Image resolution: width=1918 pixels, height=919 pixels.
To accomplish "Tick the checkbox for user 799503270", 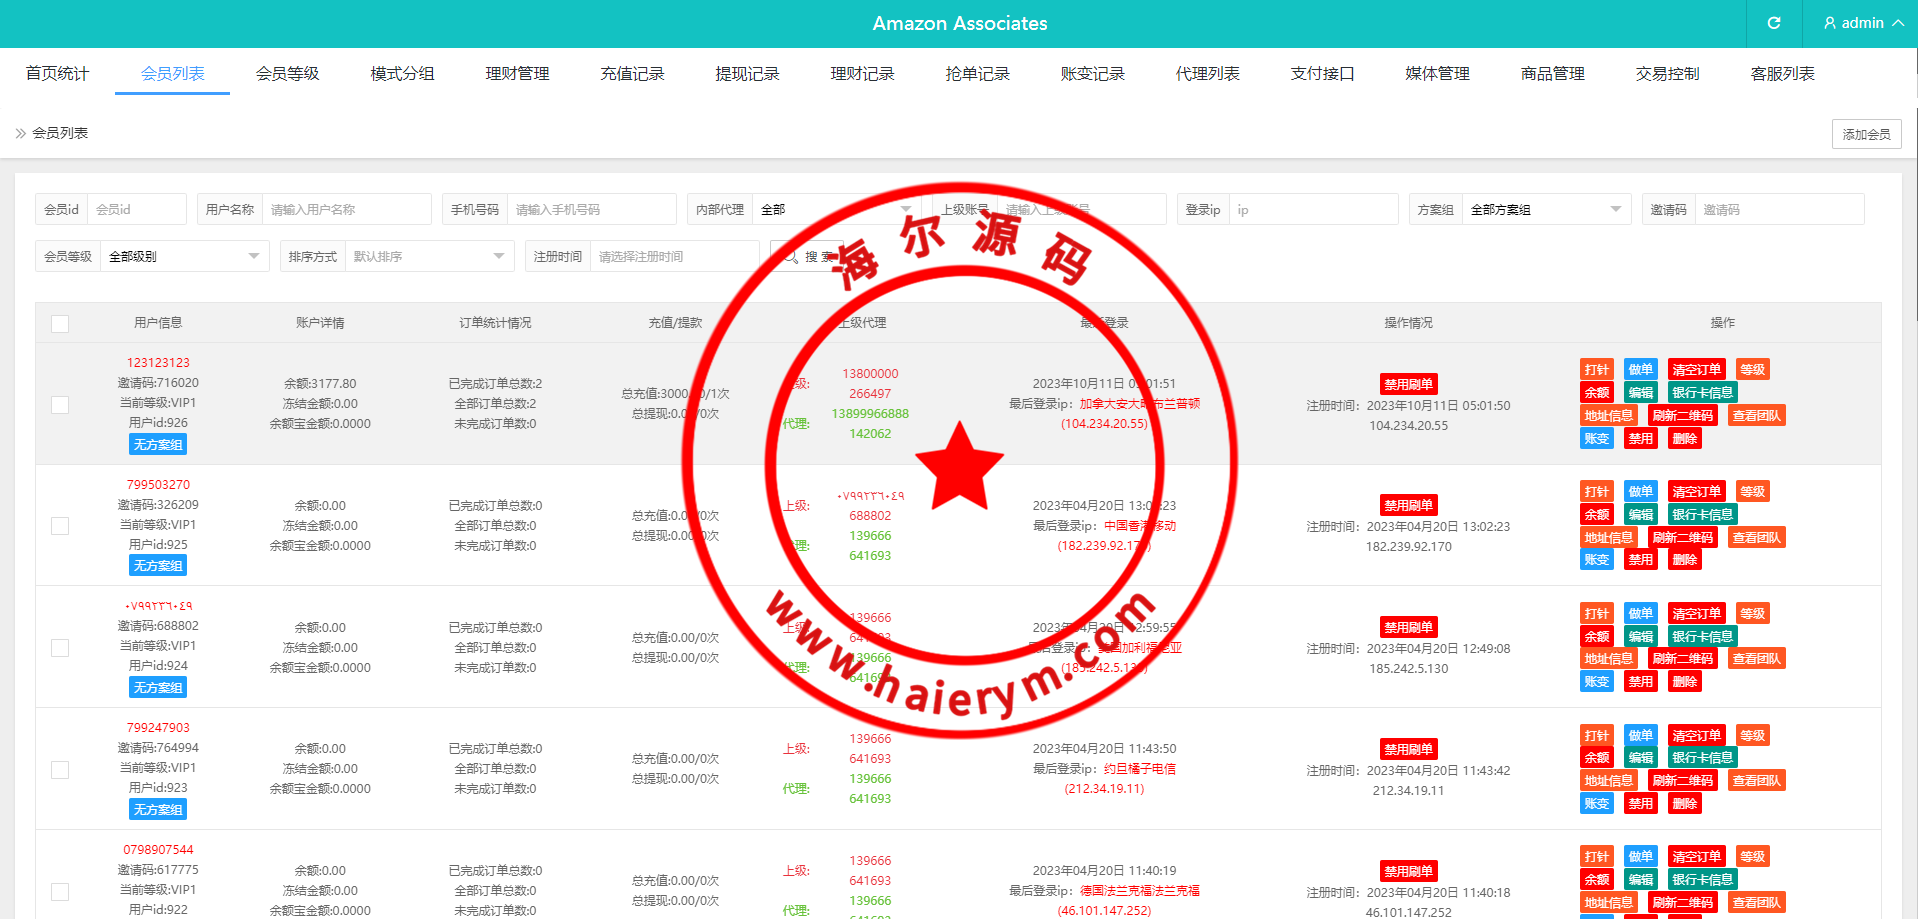I will 60,526.
